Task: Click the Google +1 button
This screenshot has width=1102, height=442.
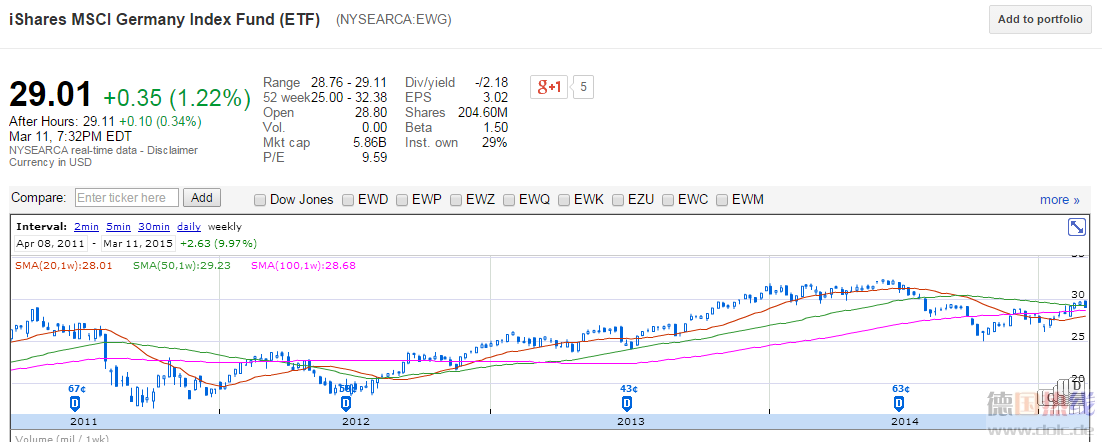Action: coord(549,87)
